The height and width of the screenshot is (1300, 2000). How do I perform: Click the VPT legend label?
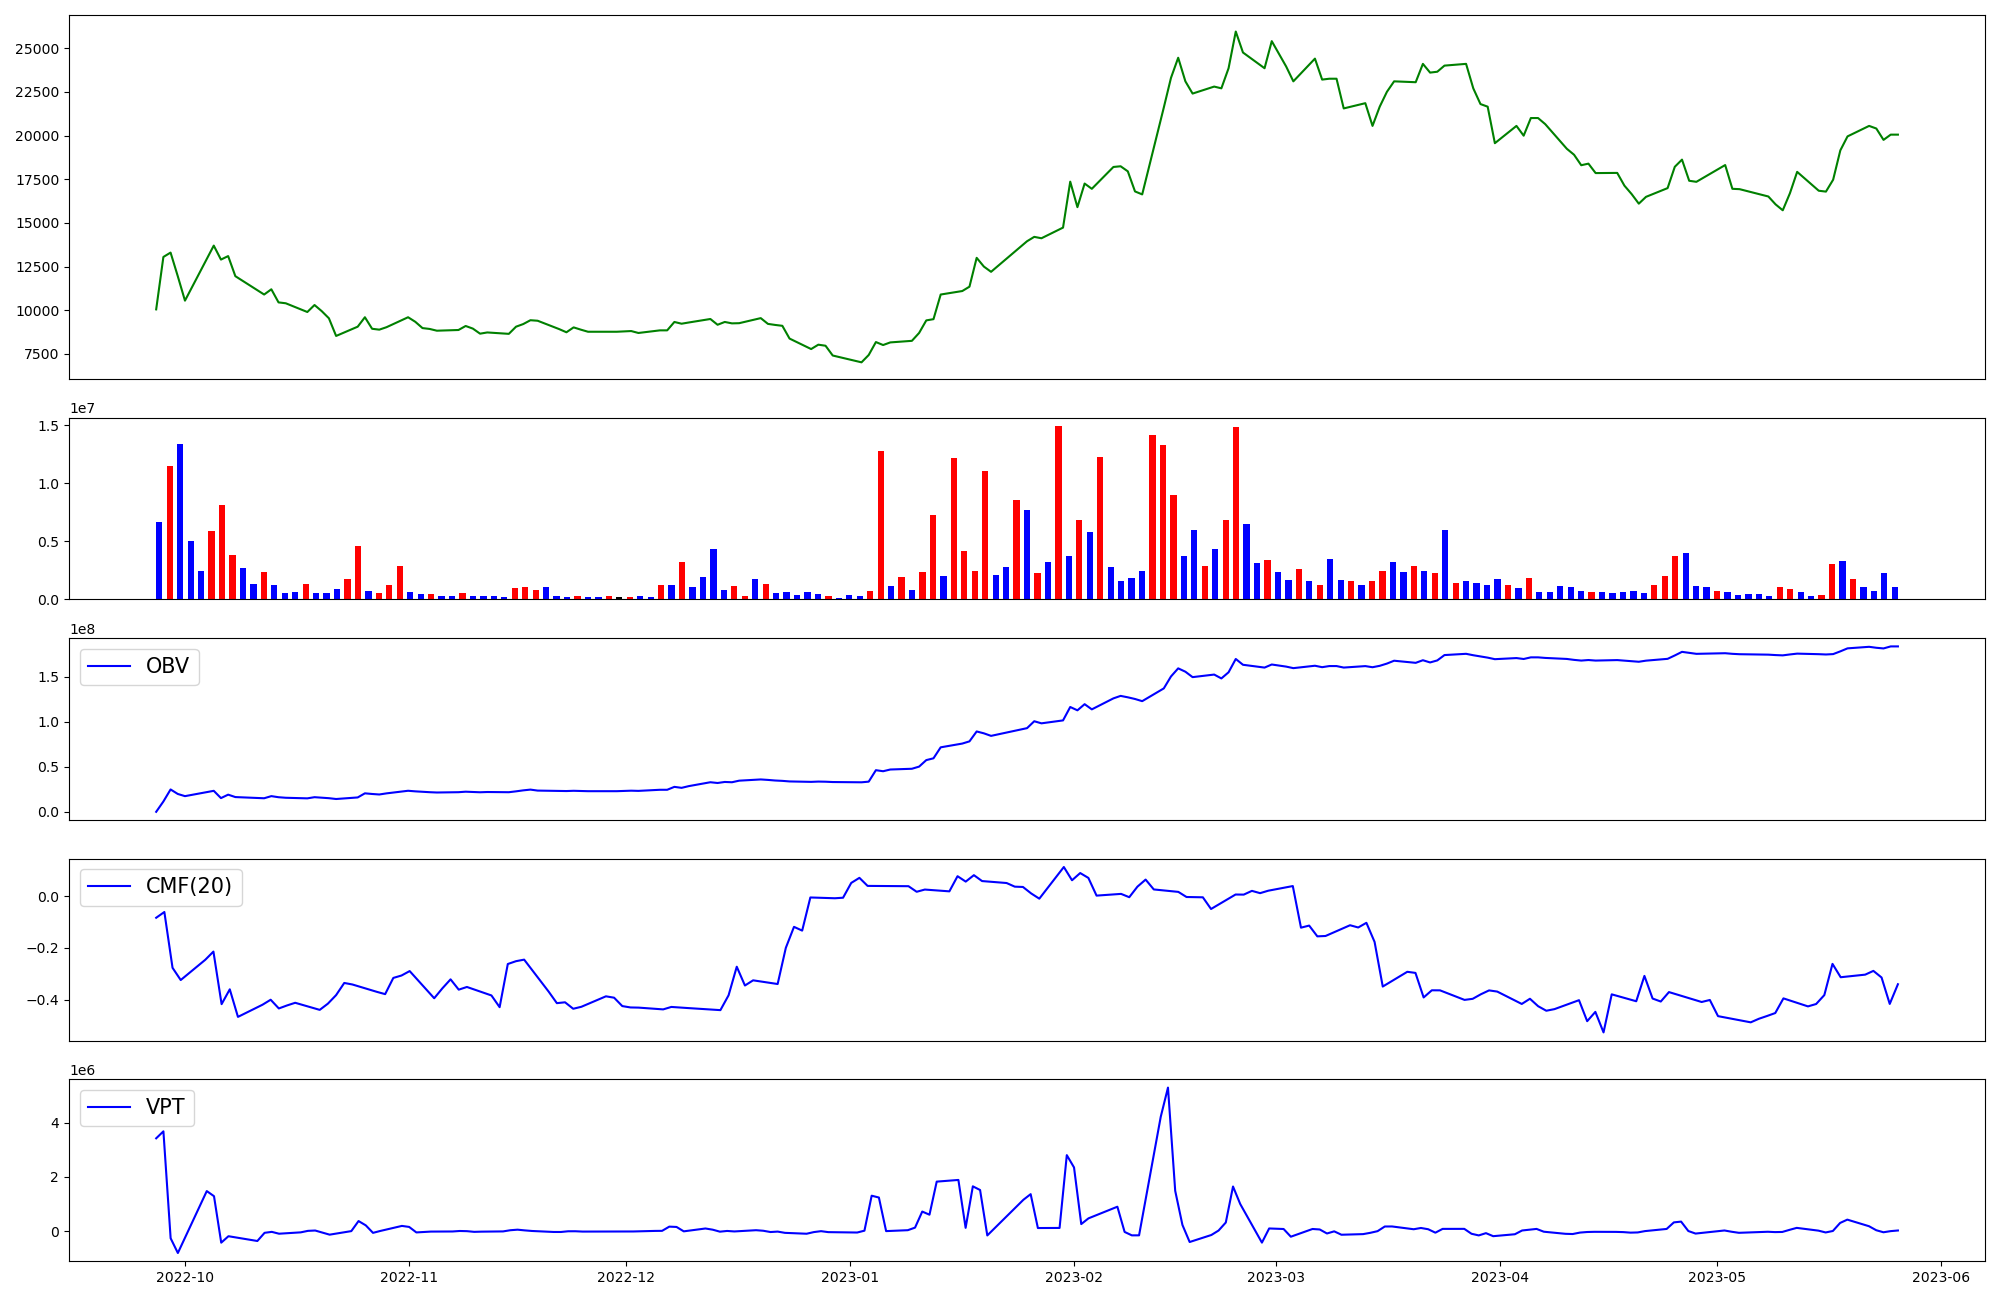click(x=165, y=1108)
